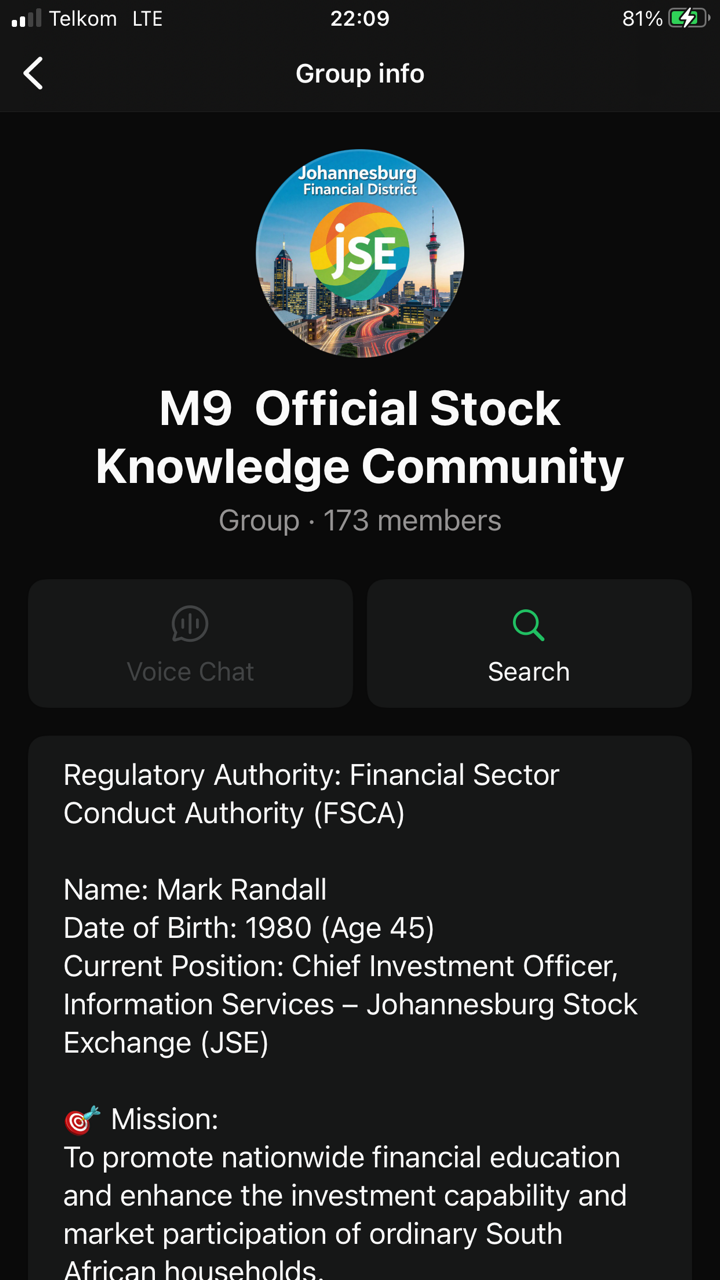Tap the Current Position description text
The width and height of the screenshot is (720, 1280).
(x=350, y=1004)
